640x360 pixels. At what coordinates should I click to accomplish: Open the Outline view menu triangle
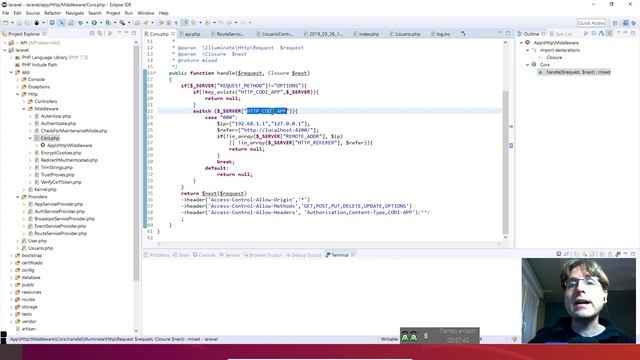618,33
